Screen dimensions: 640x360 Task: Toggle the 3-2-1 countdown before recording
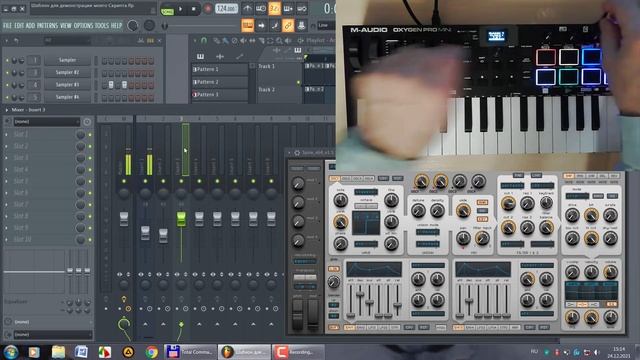coord(275,9)
